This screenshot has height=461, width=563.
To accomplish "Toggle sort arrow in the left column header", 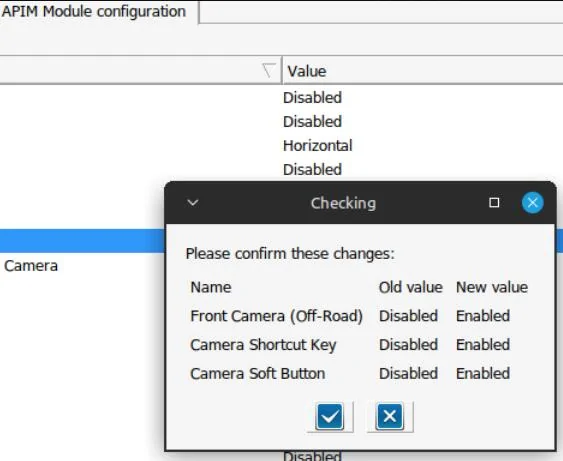I will tap(269, 70).
